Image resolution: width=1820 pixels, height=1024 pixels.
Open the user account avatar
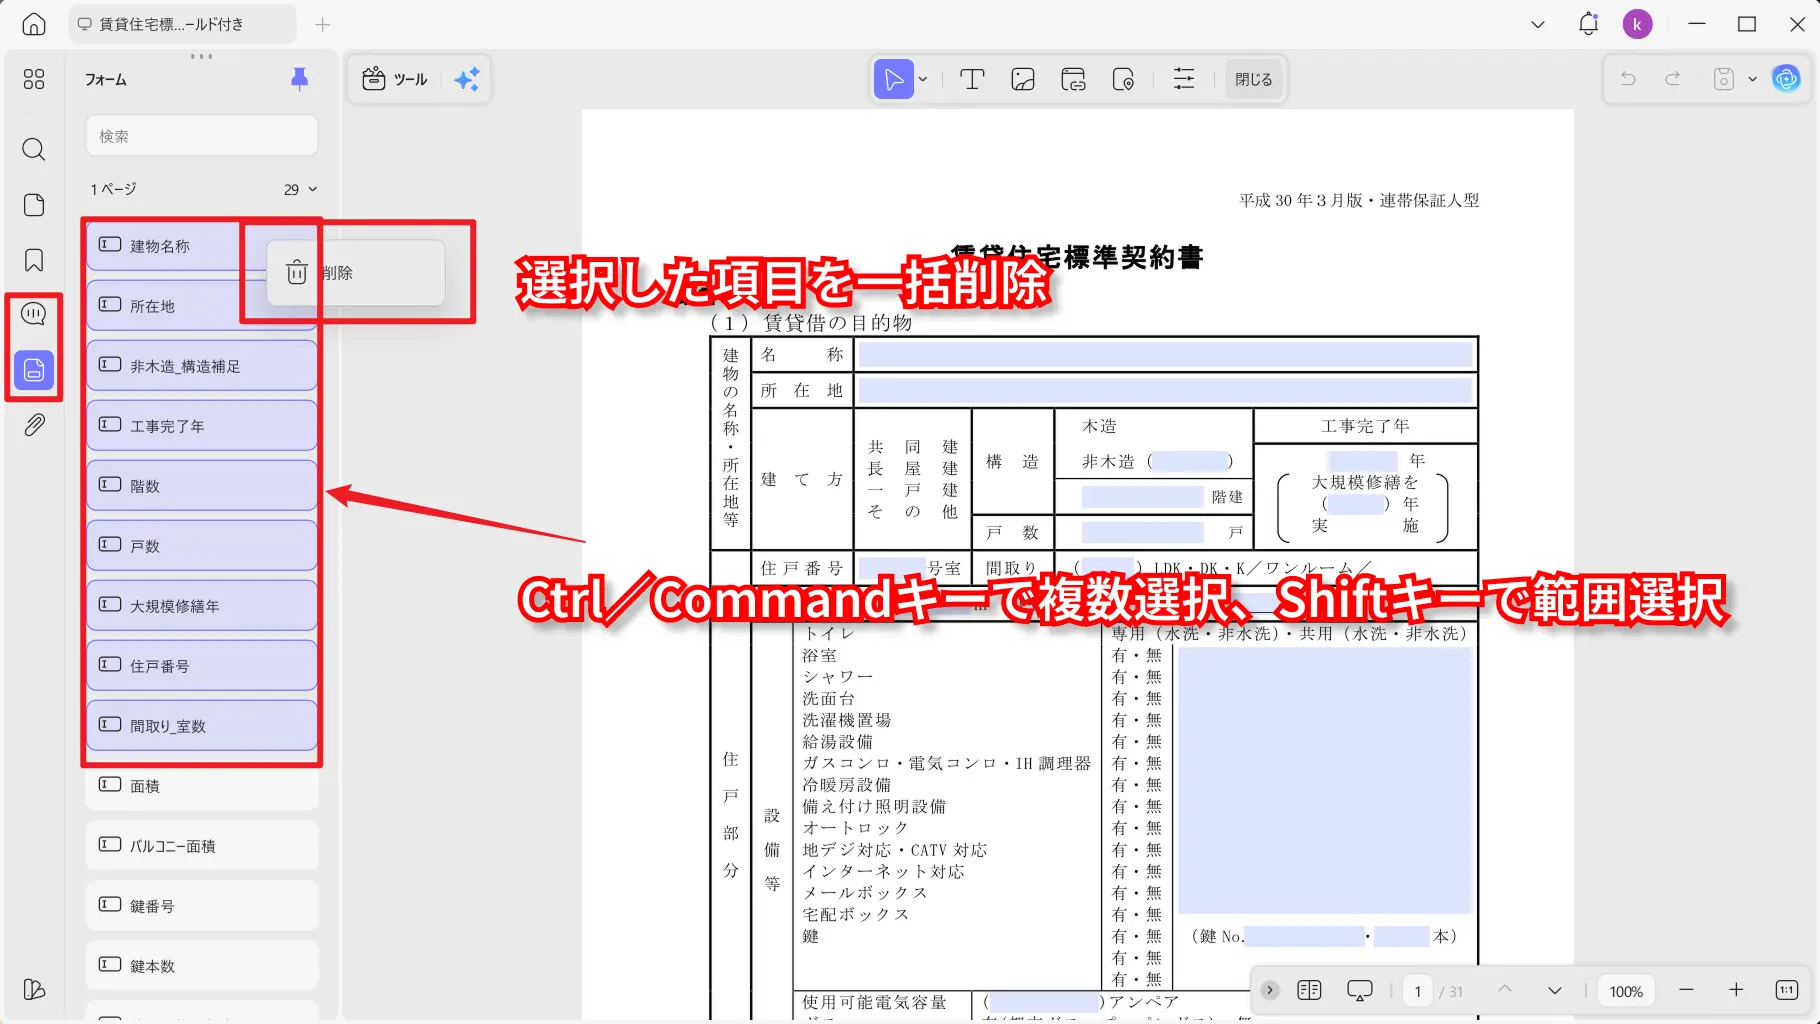click(x=1638, y=24)
